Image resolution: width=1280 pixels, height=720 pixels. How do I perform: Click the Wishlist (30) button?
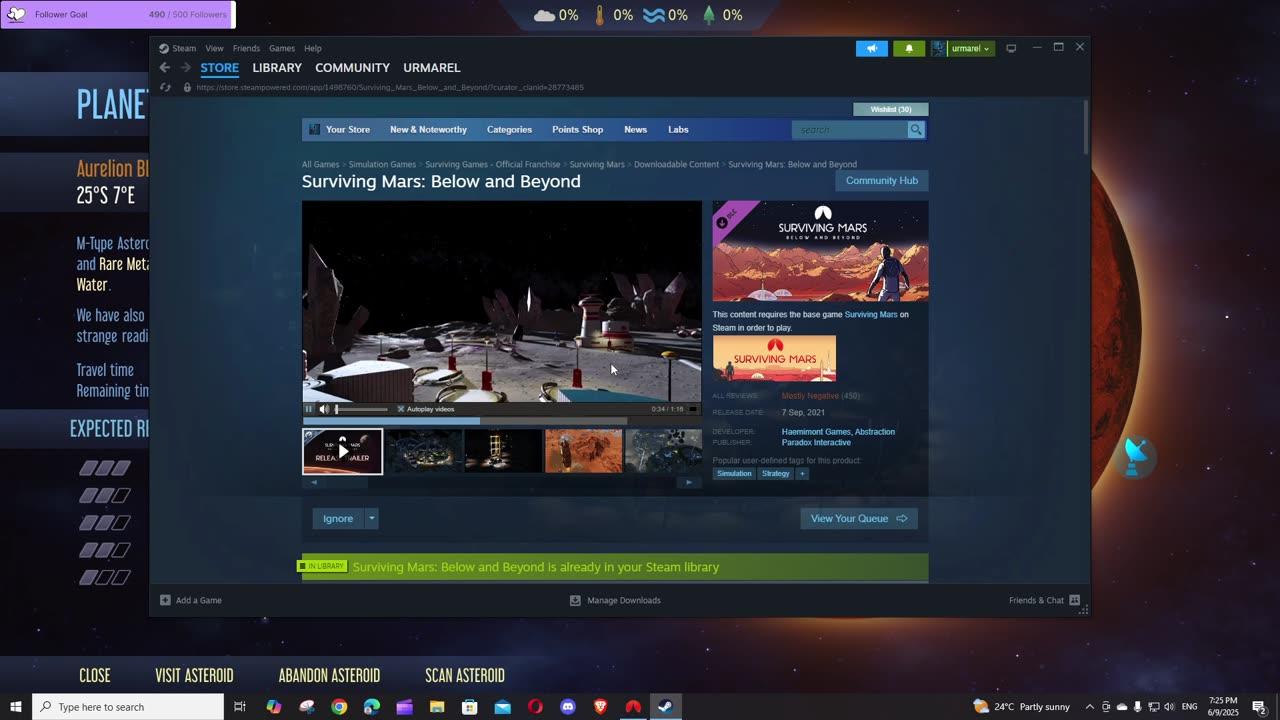tap(890, 109)
